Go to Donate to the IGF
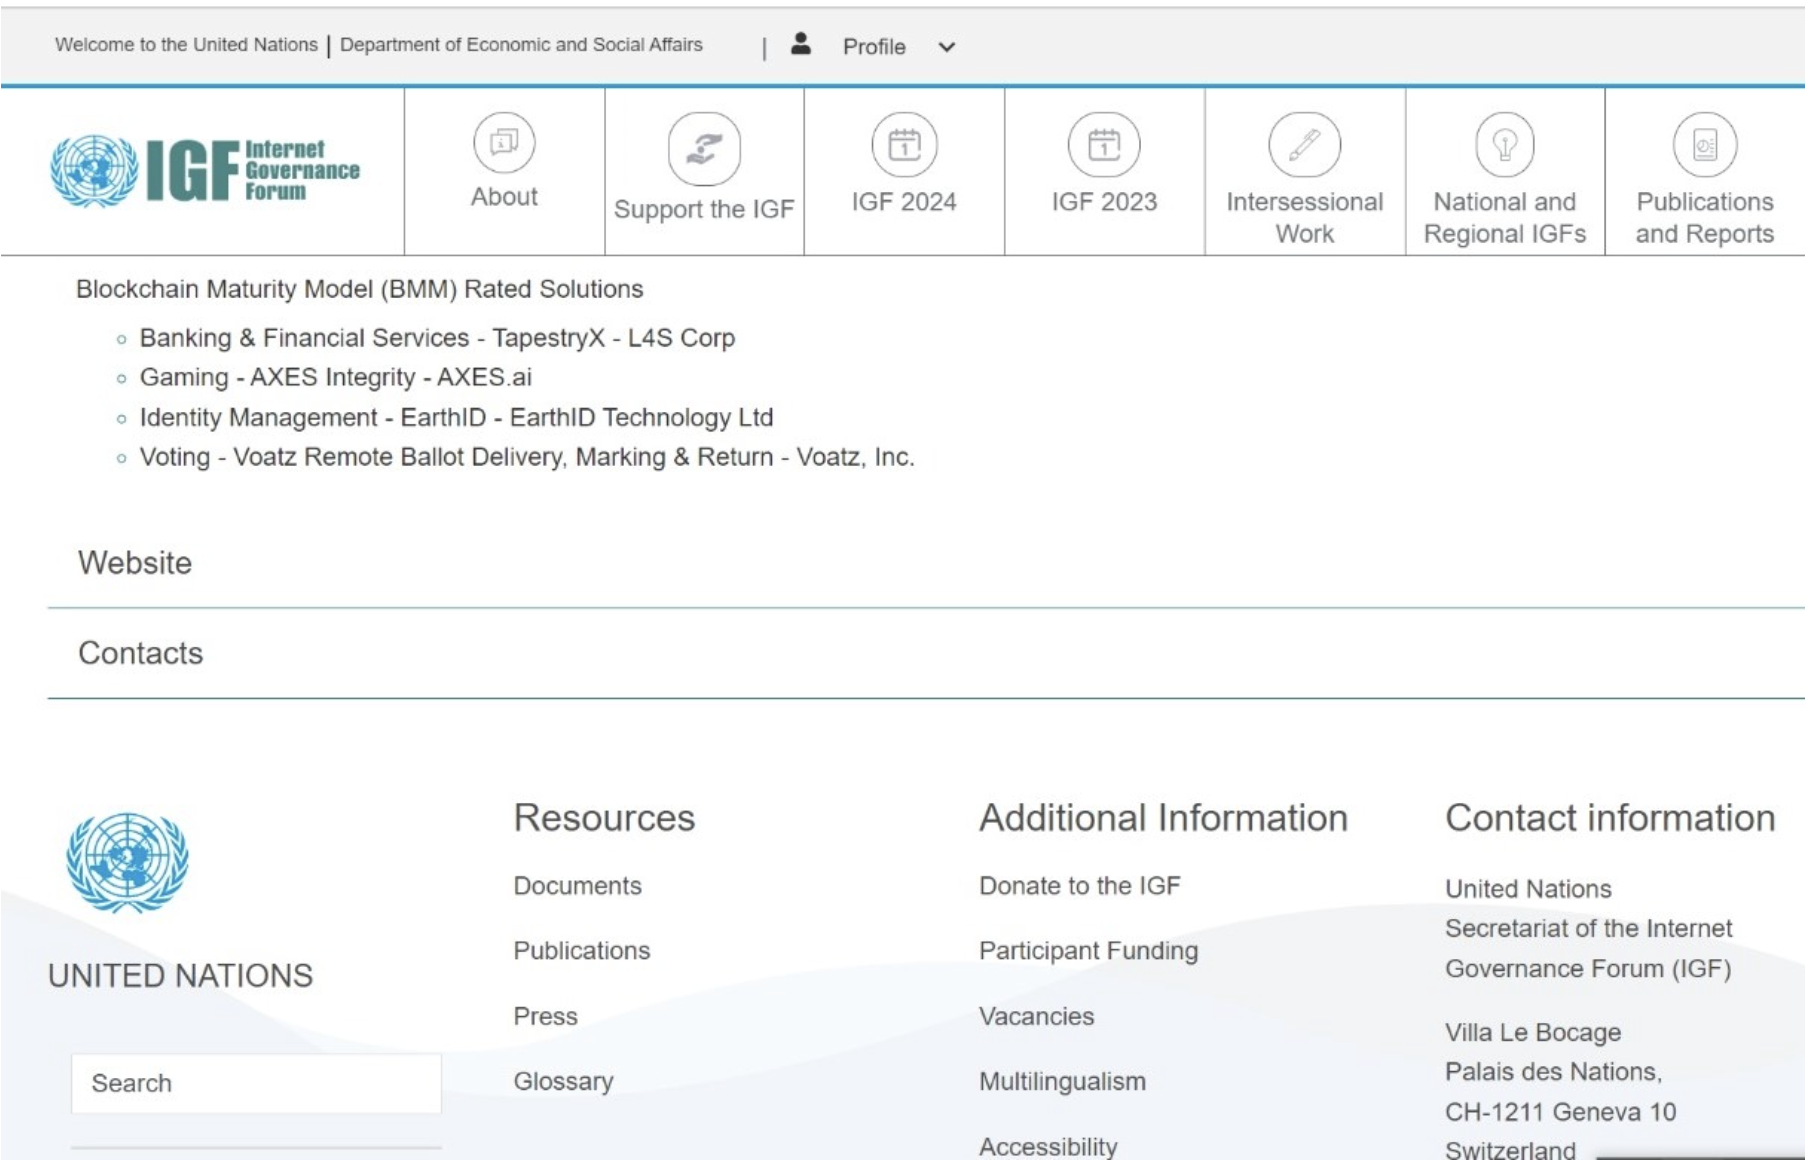The width and height of the screenshot is (1806, 1172). 1079,886
